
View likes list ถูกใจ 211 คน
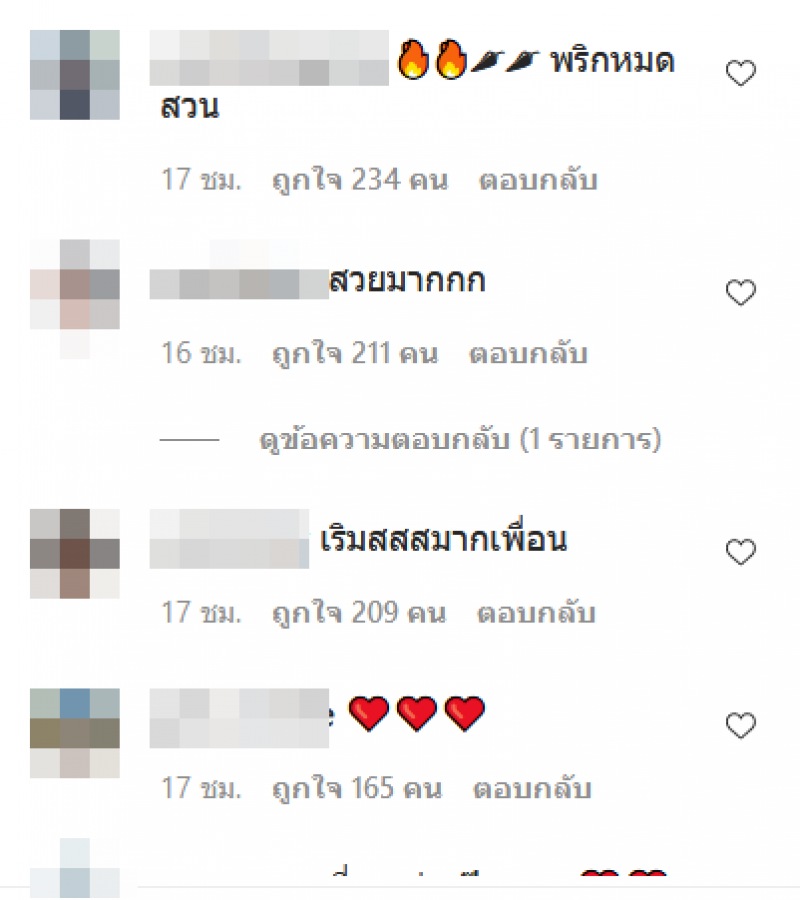tap(355, 354)
